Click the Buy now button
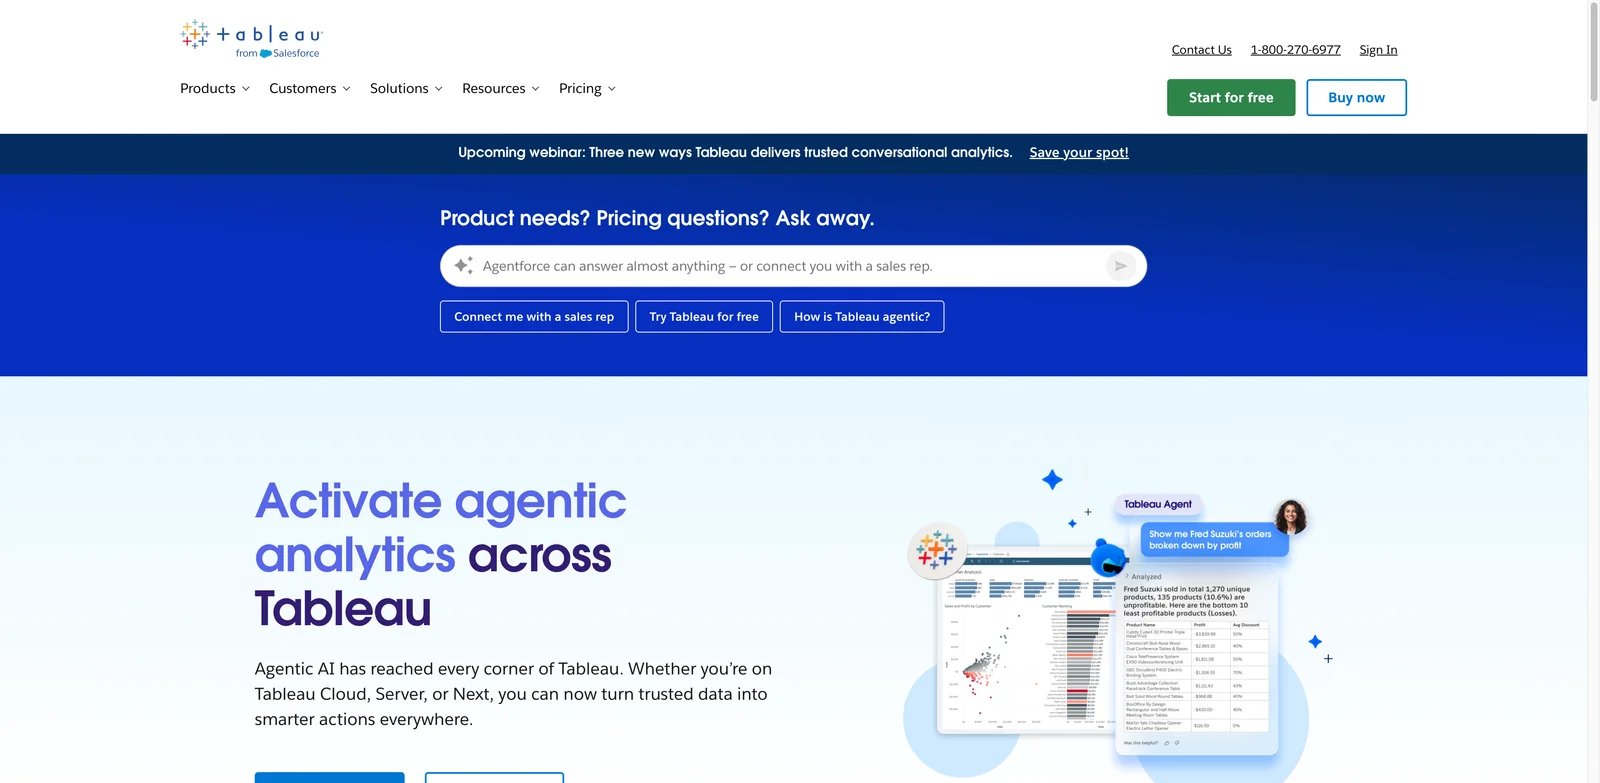Image resolution: width=1600 pixels, height=783 pixels. [1356, 98]
